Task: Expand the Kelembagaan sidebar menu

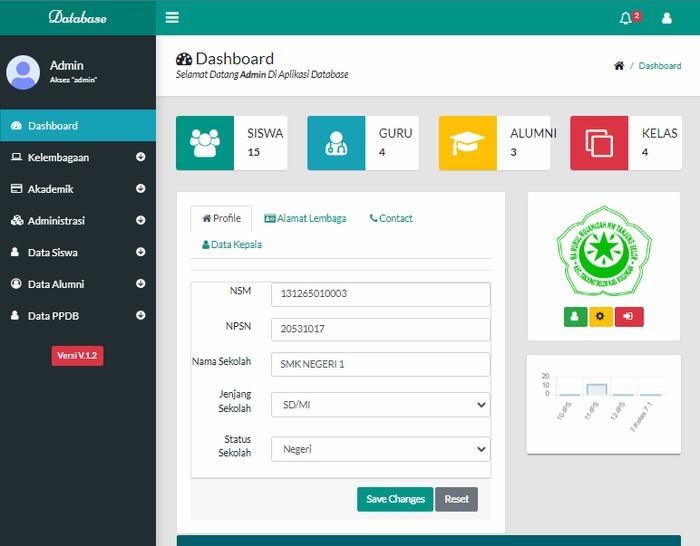Action: (78, 157)
